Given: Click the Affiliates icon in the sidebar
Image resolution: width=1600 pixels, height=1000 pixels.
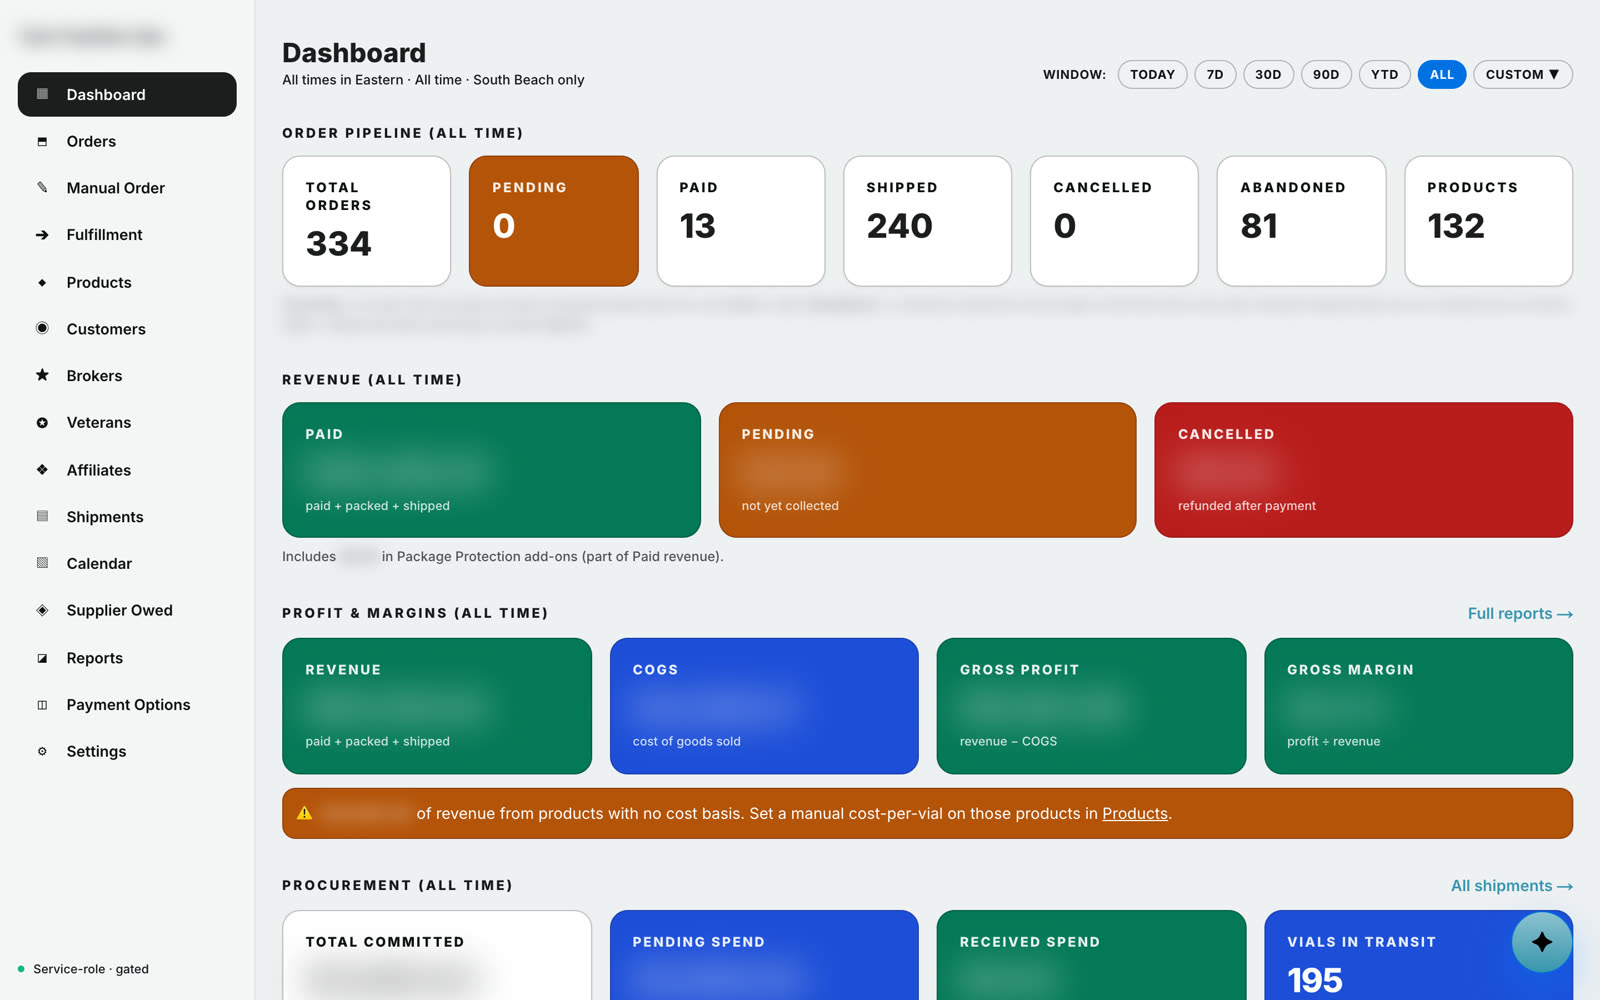Looking at the screenshot, I should click(42, 469).
